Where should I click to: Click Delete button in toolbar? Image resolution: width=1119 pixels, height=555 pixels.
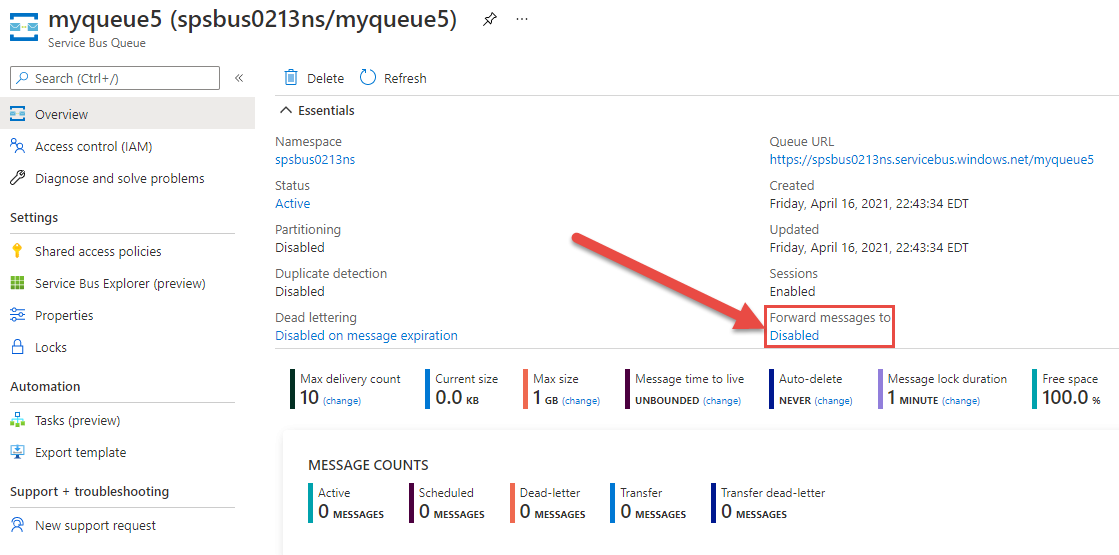point(314,78)
